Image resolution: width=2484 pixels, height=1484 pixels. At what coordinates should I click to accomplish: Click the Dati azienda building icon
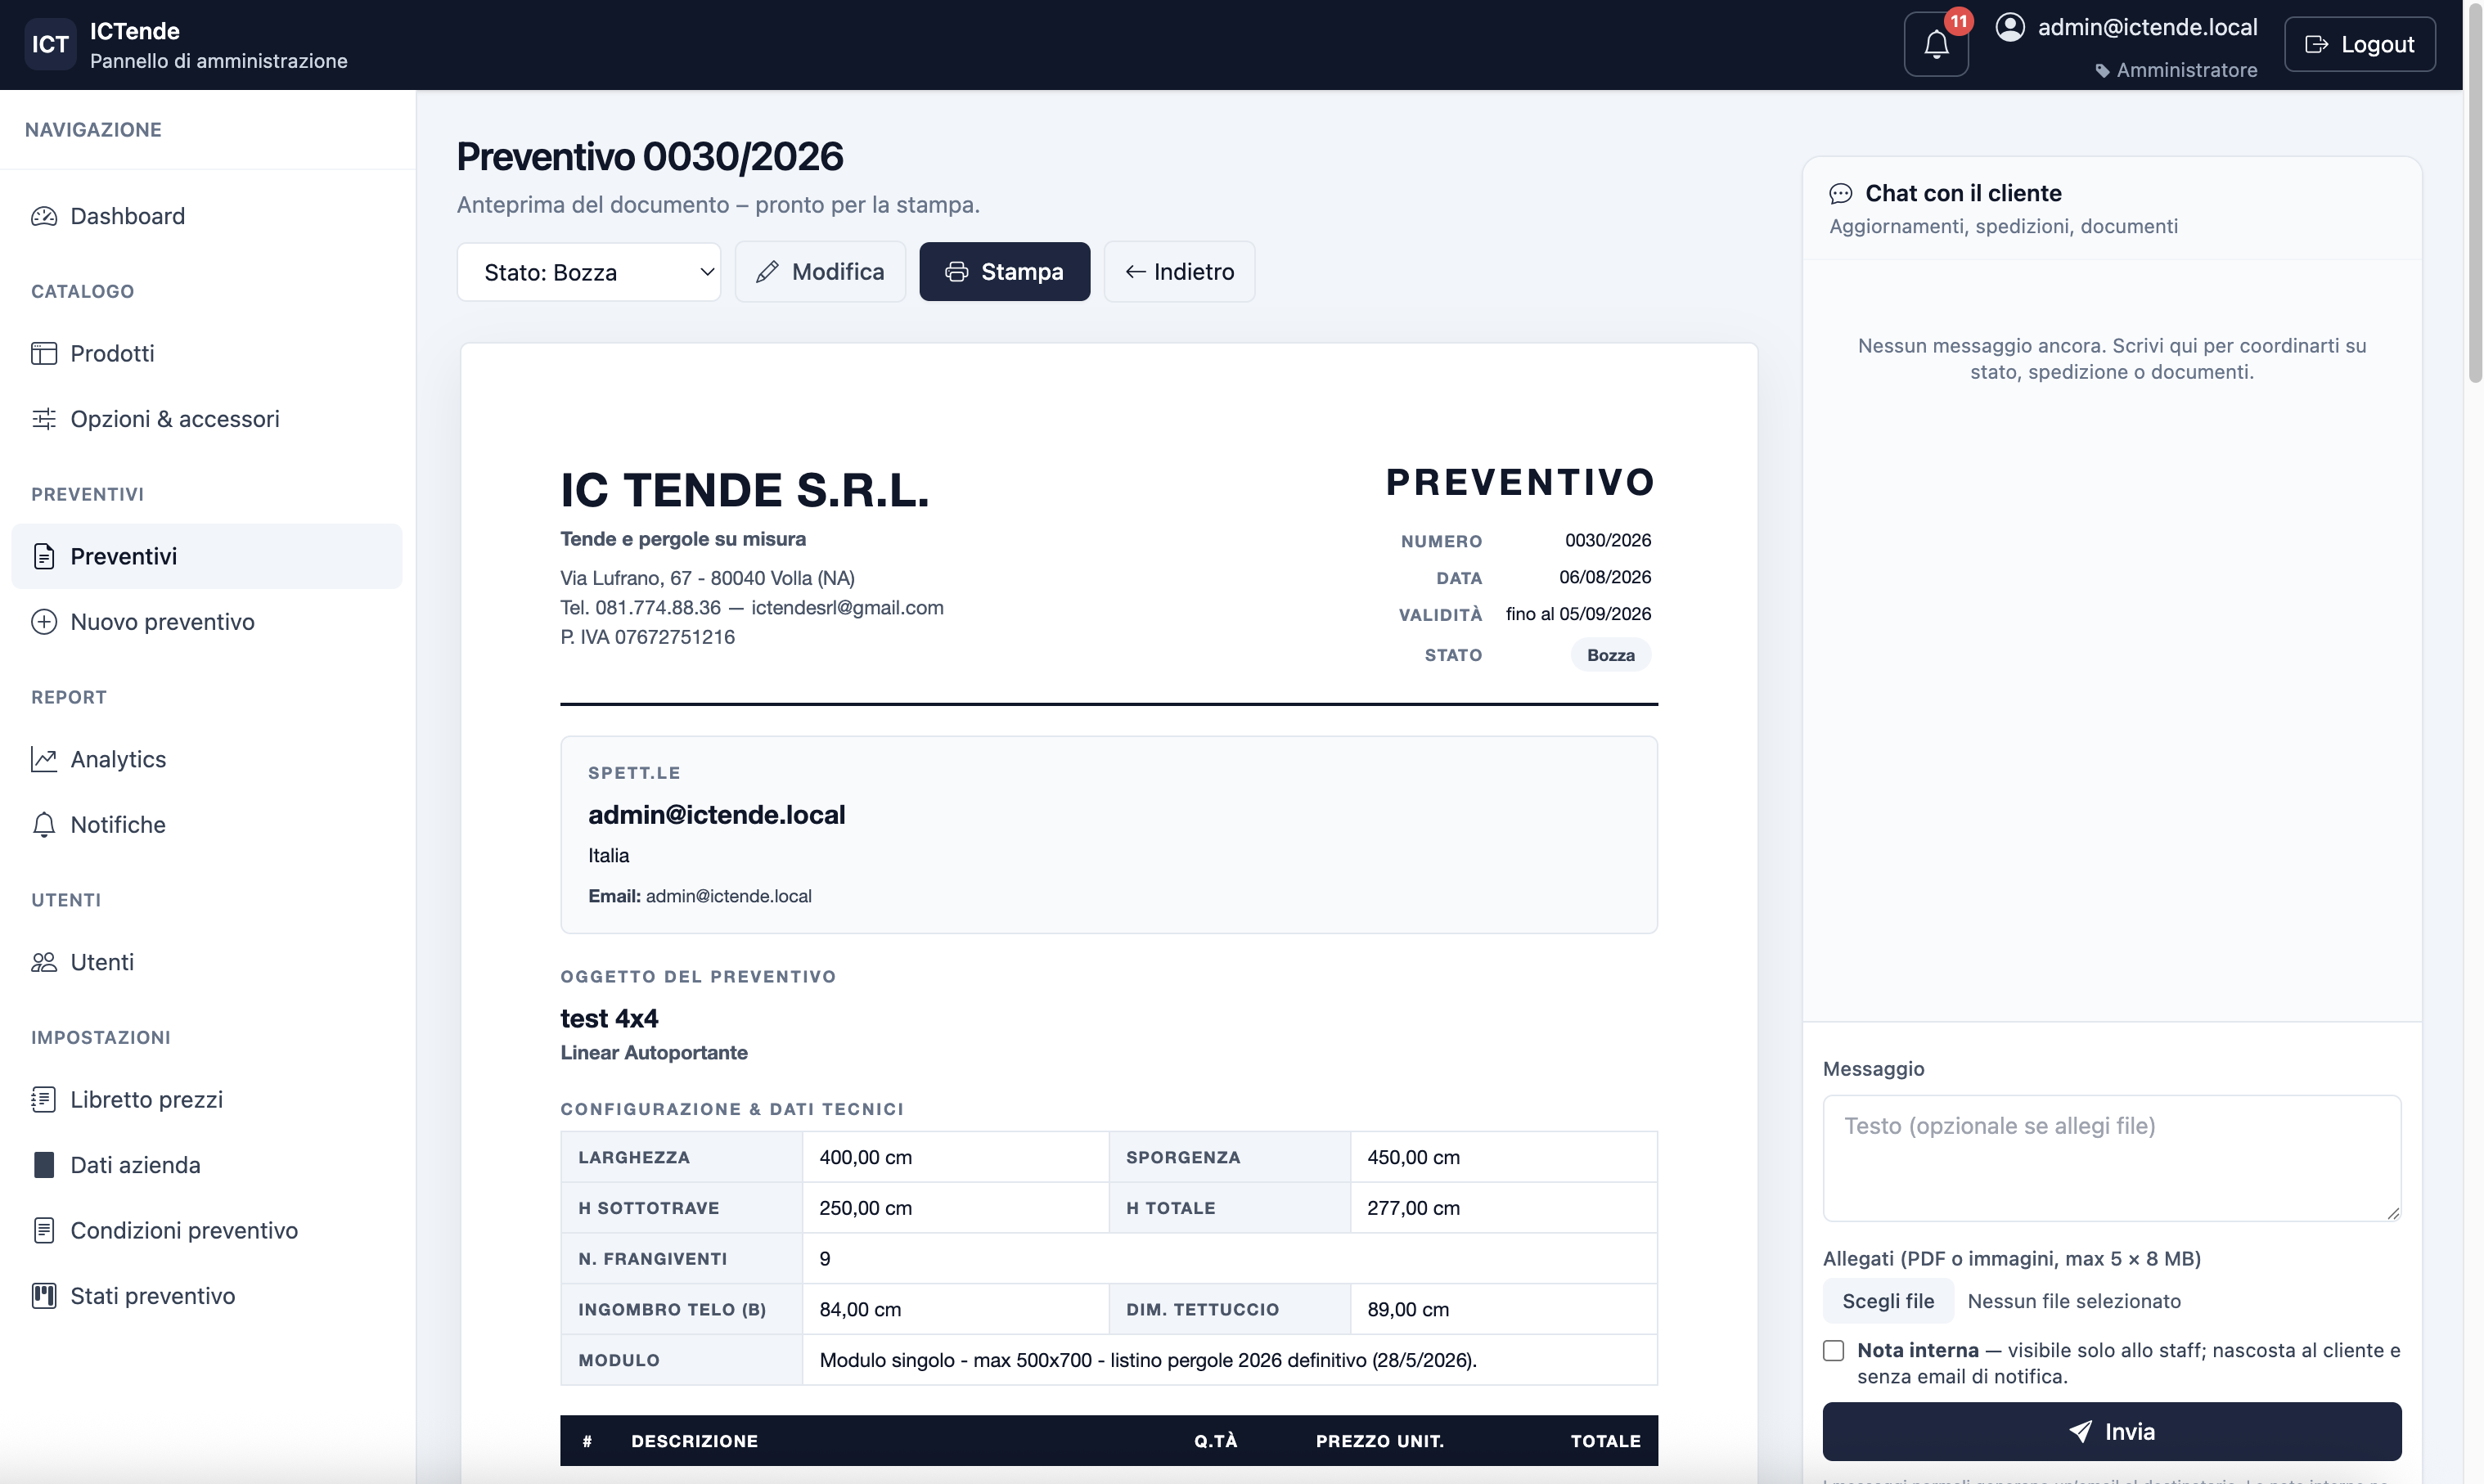click(x=44, y=1165)
